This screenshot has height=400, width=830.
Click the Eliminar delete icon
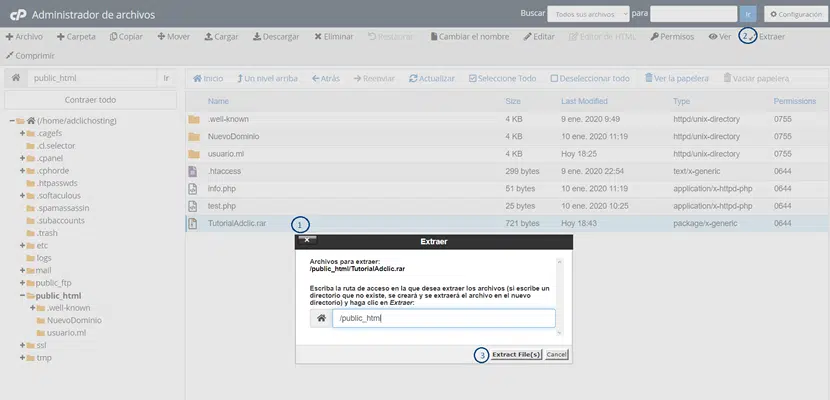point(318,36)
